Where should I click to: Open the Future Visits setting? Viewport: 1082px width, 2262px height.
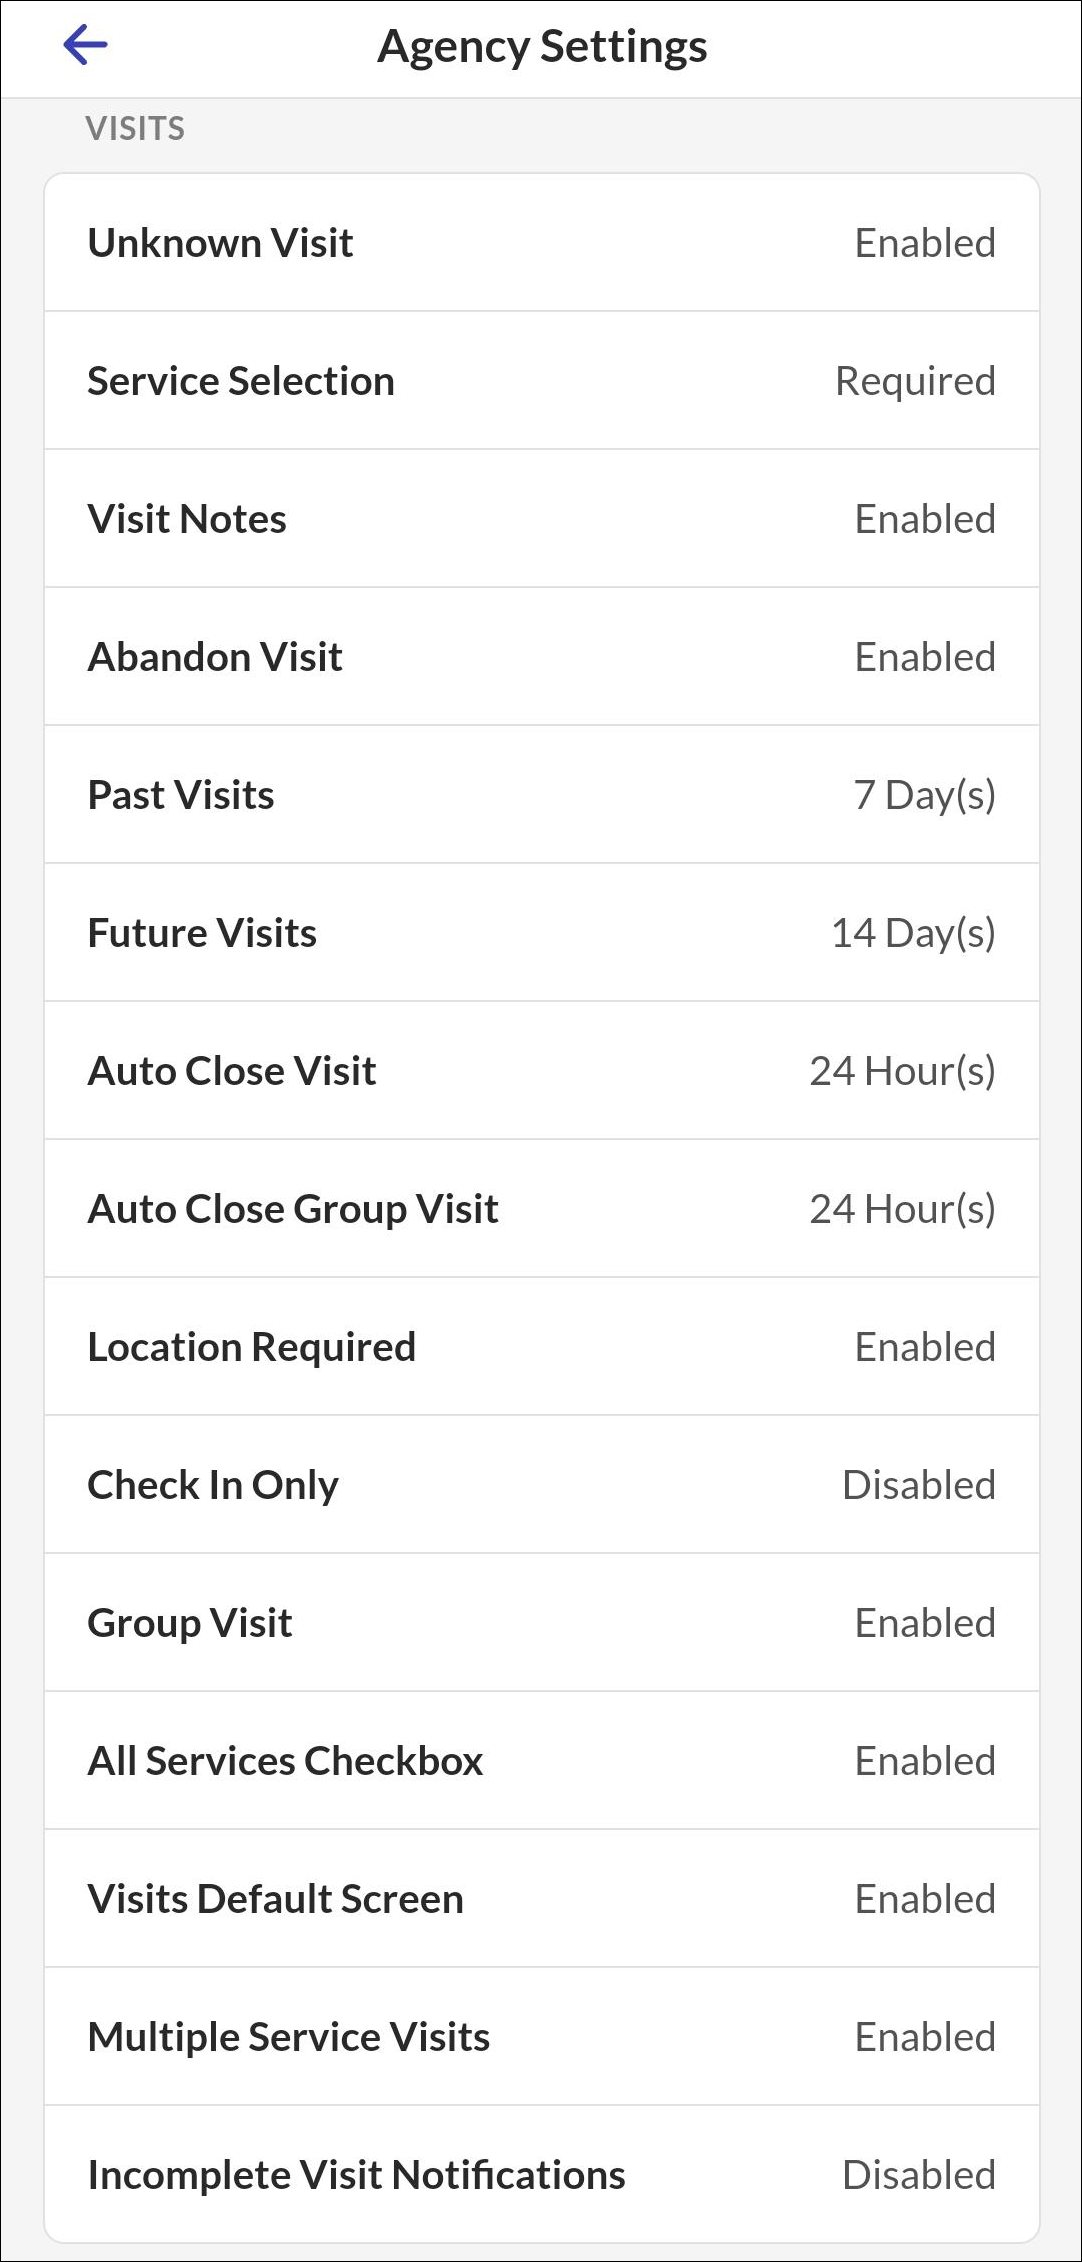(x=541, y=933)
